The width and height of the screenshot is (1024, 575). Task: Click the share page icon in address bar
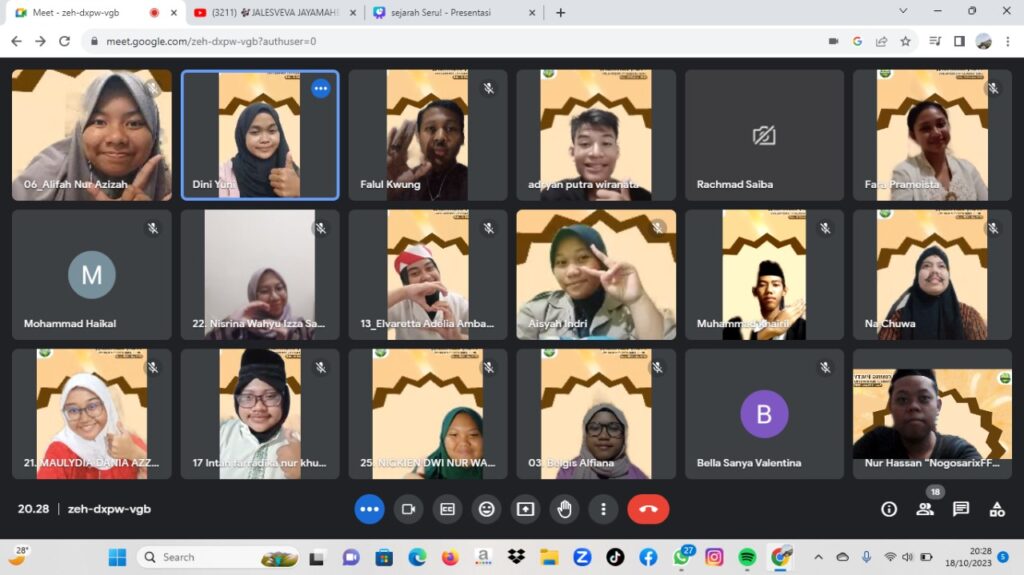coord(881,41)
